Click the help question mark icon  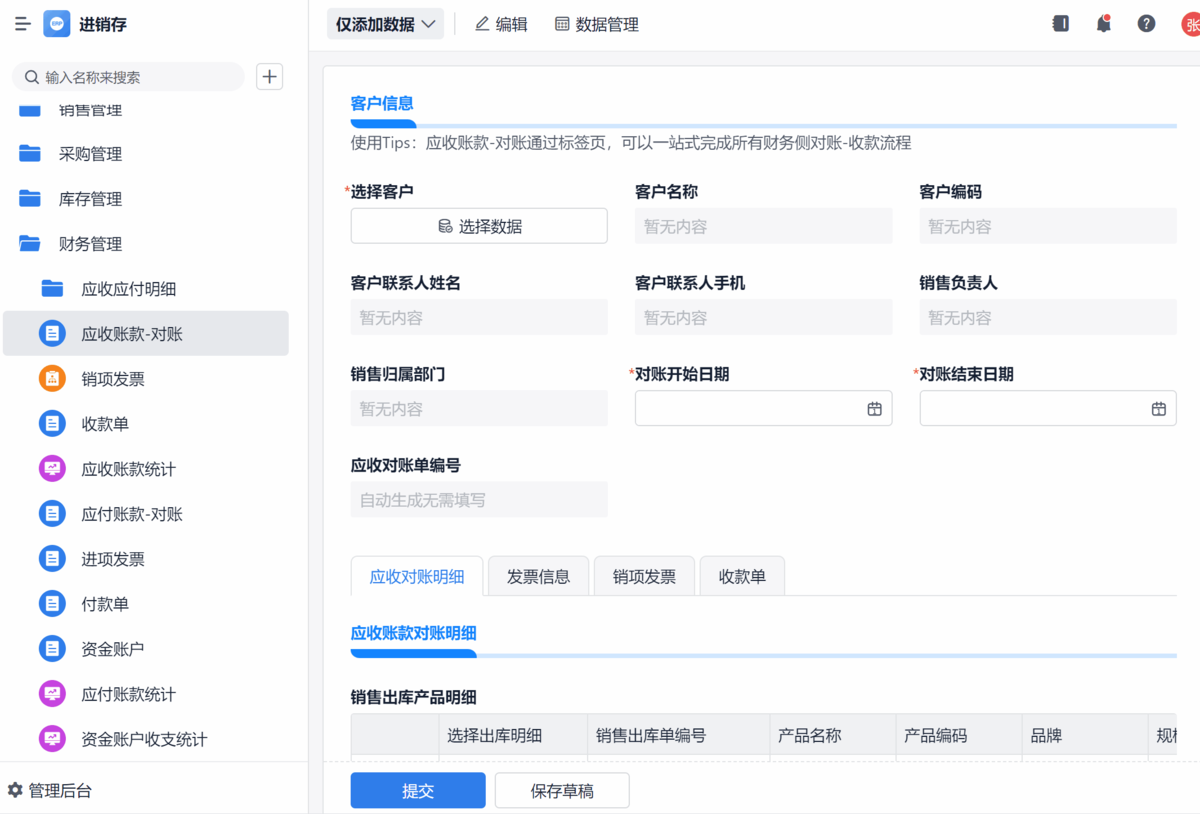(x=1146, y=24)
